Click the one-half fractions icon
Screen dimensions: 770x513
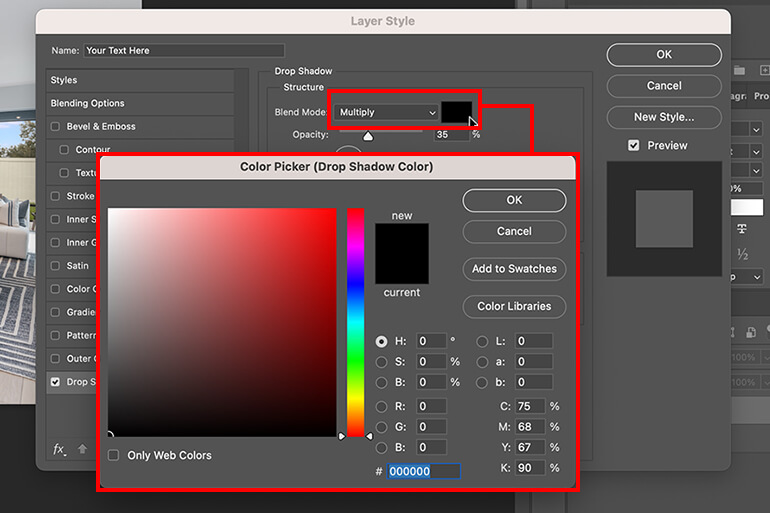click(x=742, y=254)
